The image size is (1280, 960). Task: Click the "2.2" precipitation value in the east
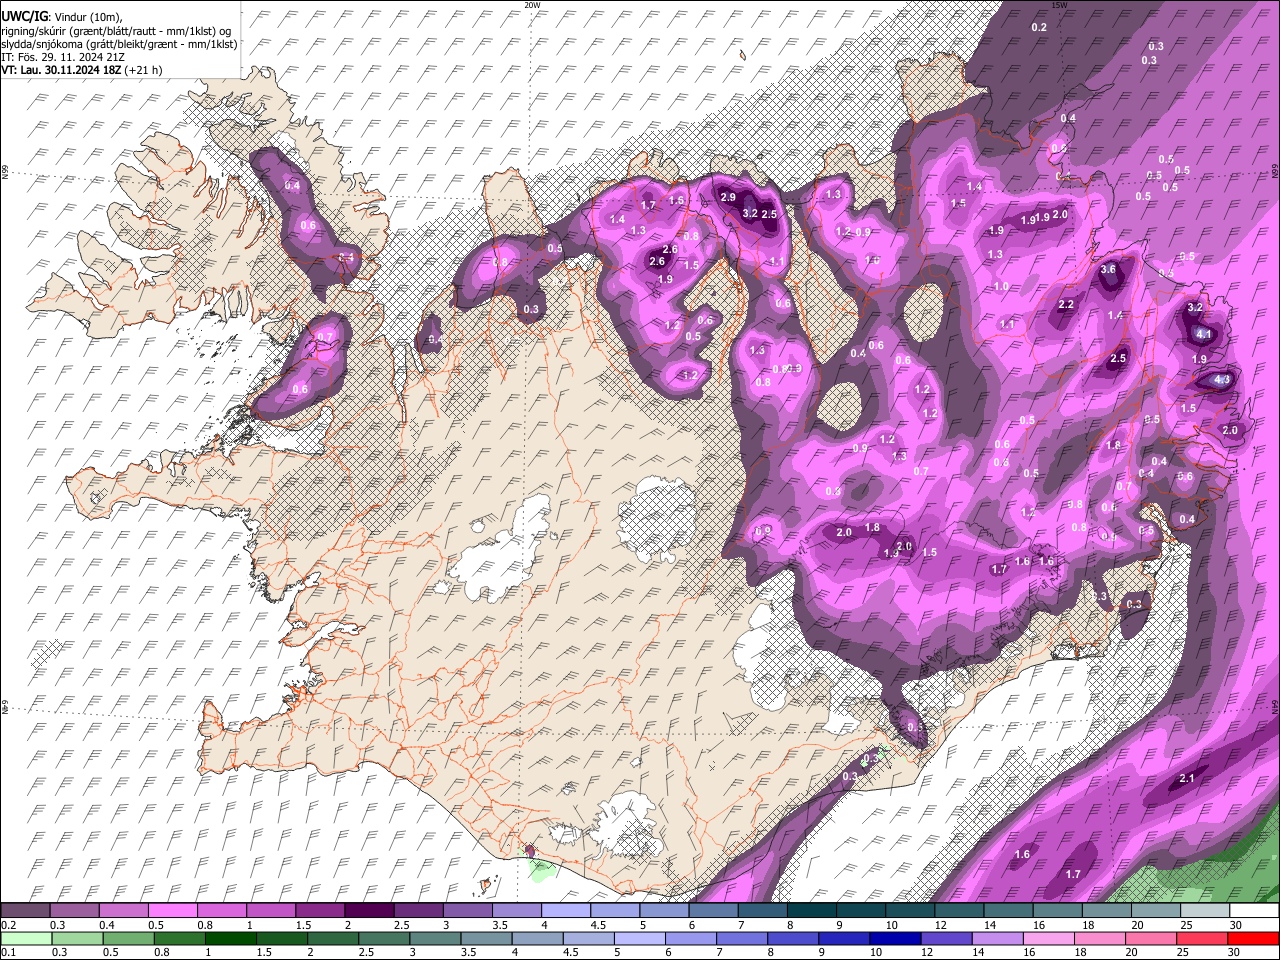click(x=1066, y=305)
